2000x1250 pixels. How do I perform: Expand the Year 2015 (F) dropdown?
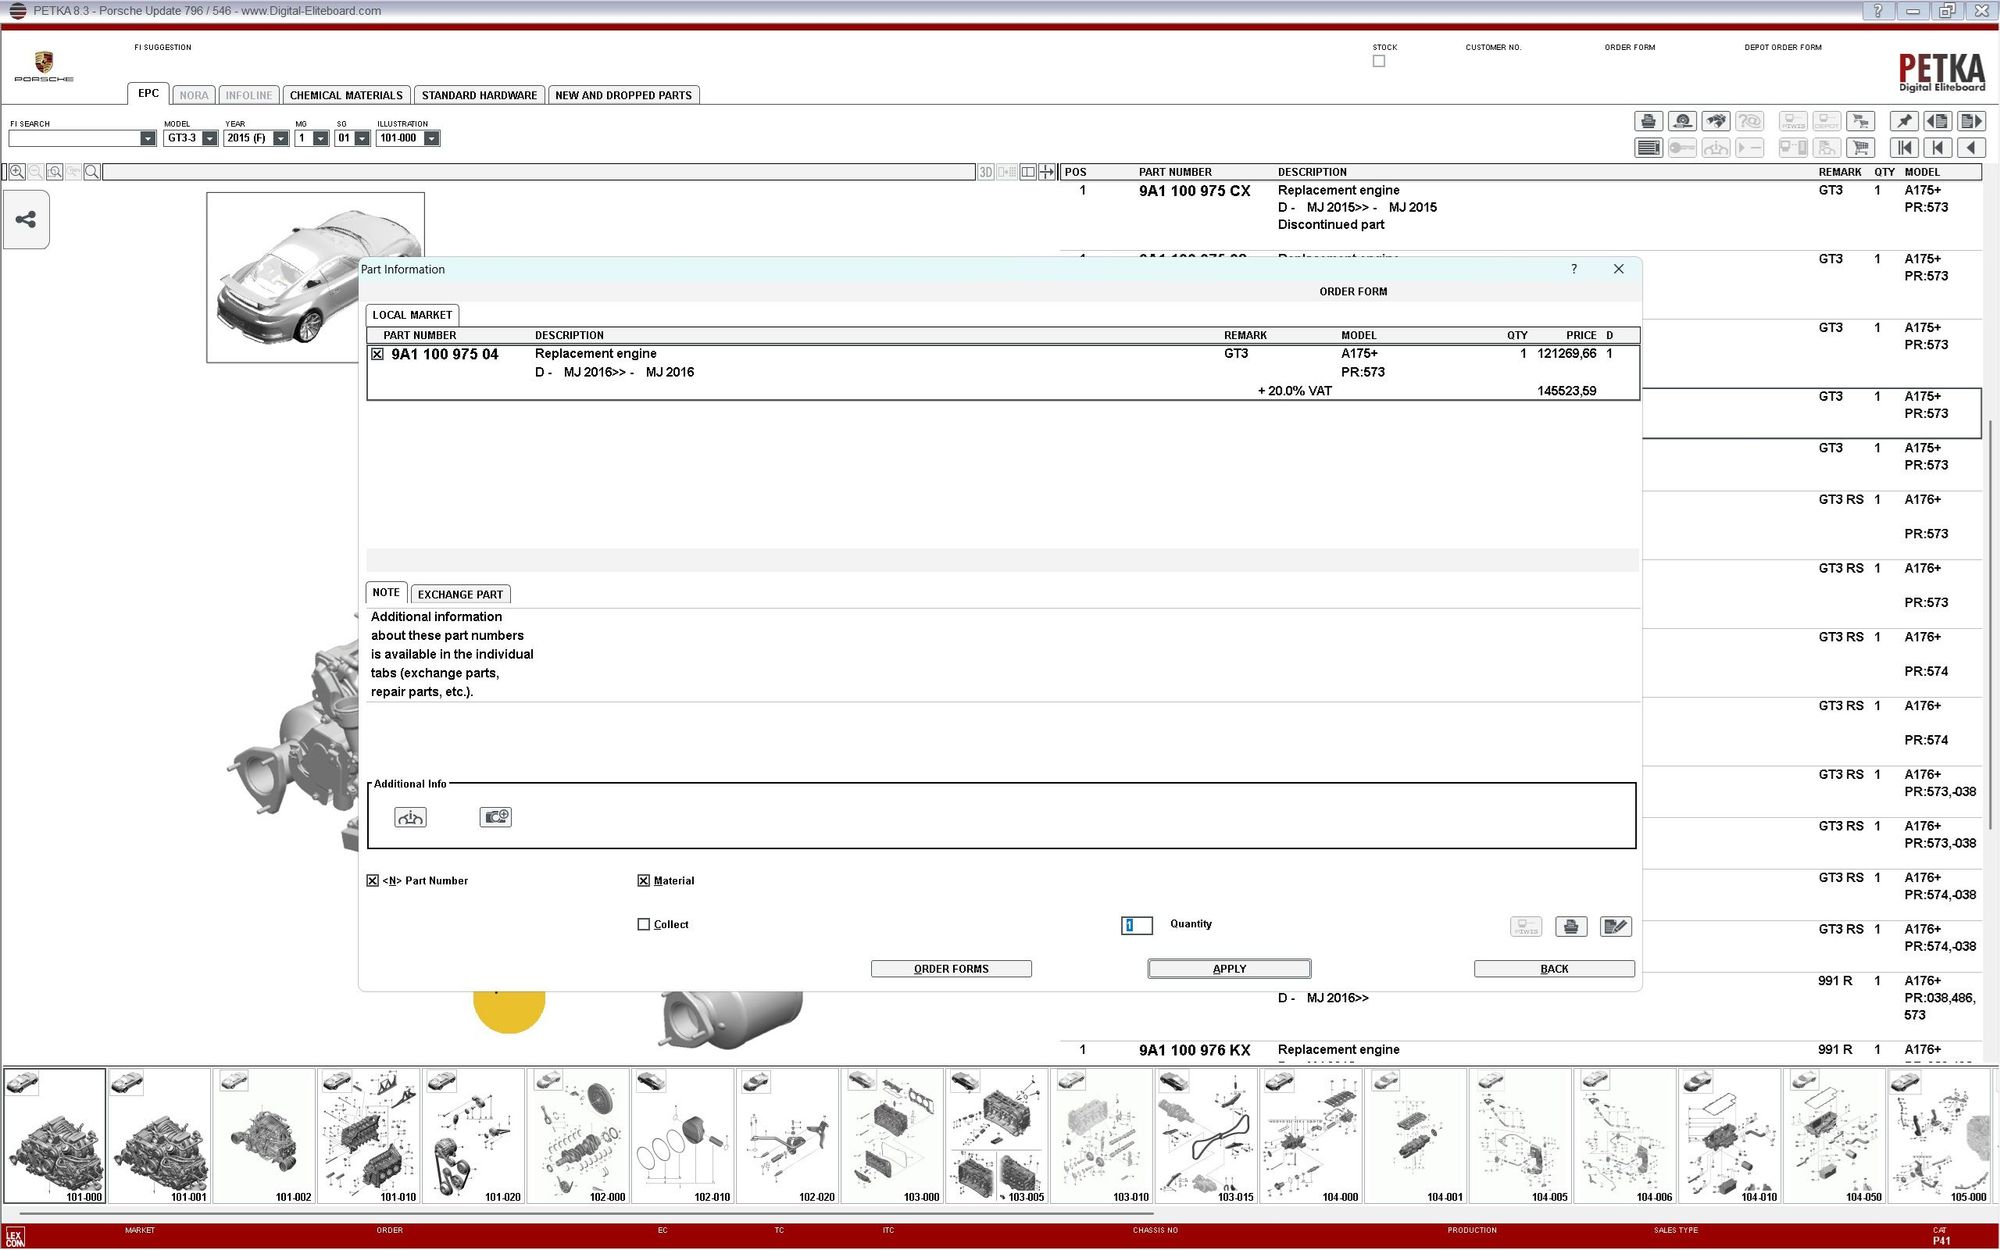click(x=281, y=138)
